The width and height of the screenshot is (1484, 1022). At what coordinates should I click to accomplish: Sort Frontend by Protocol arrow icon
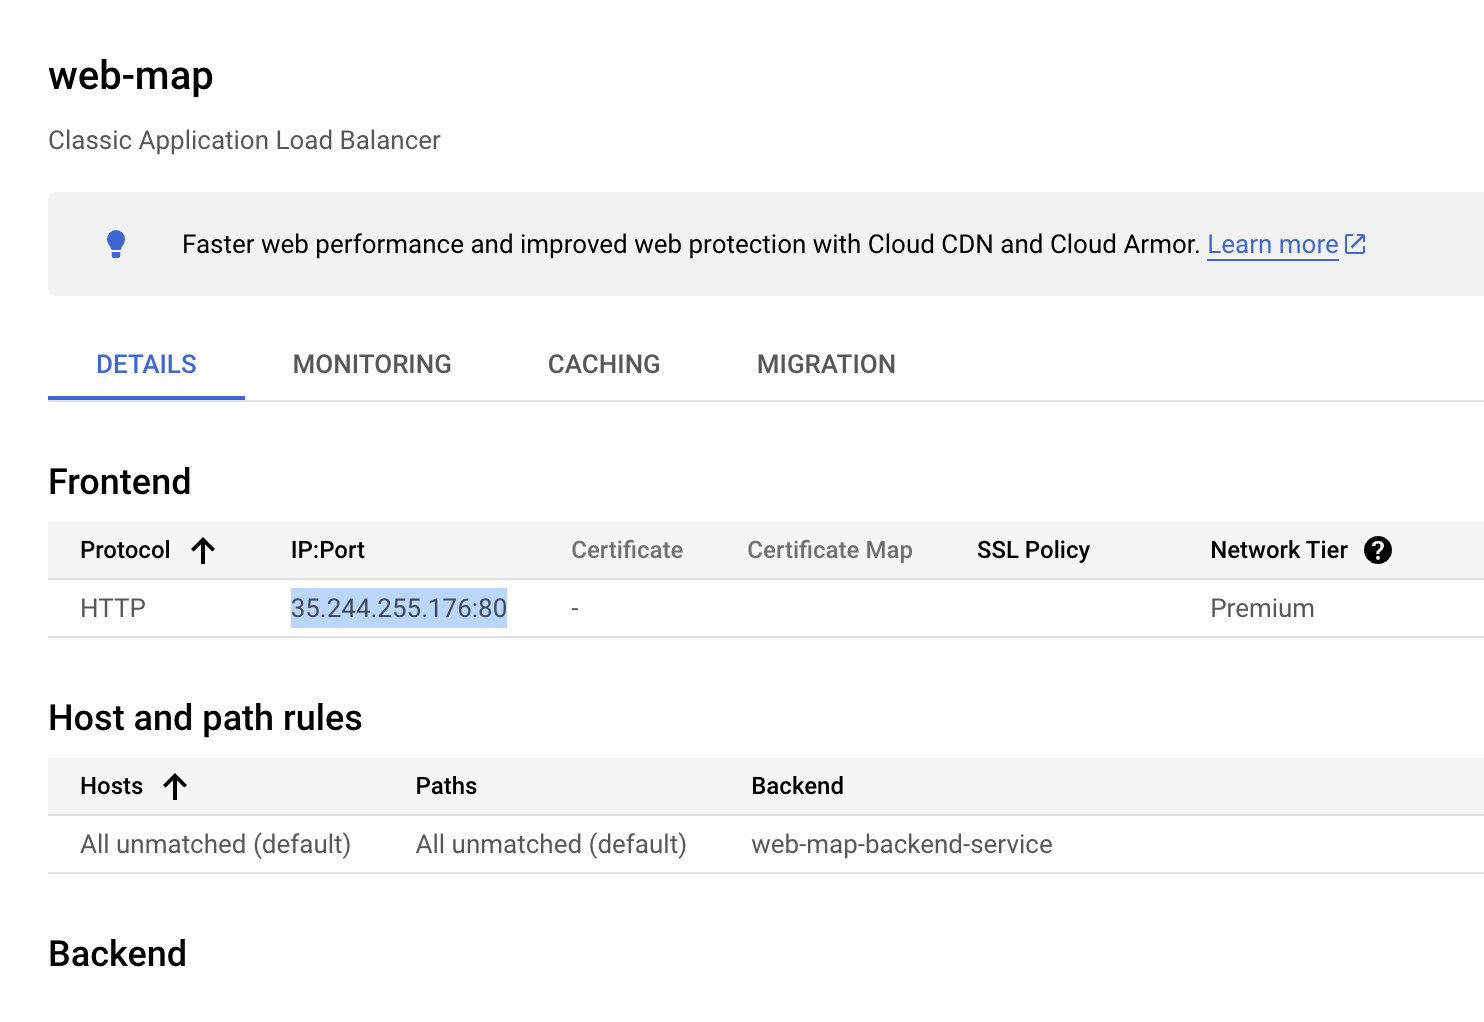click(203, 550)
